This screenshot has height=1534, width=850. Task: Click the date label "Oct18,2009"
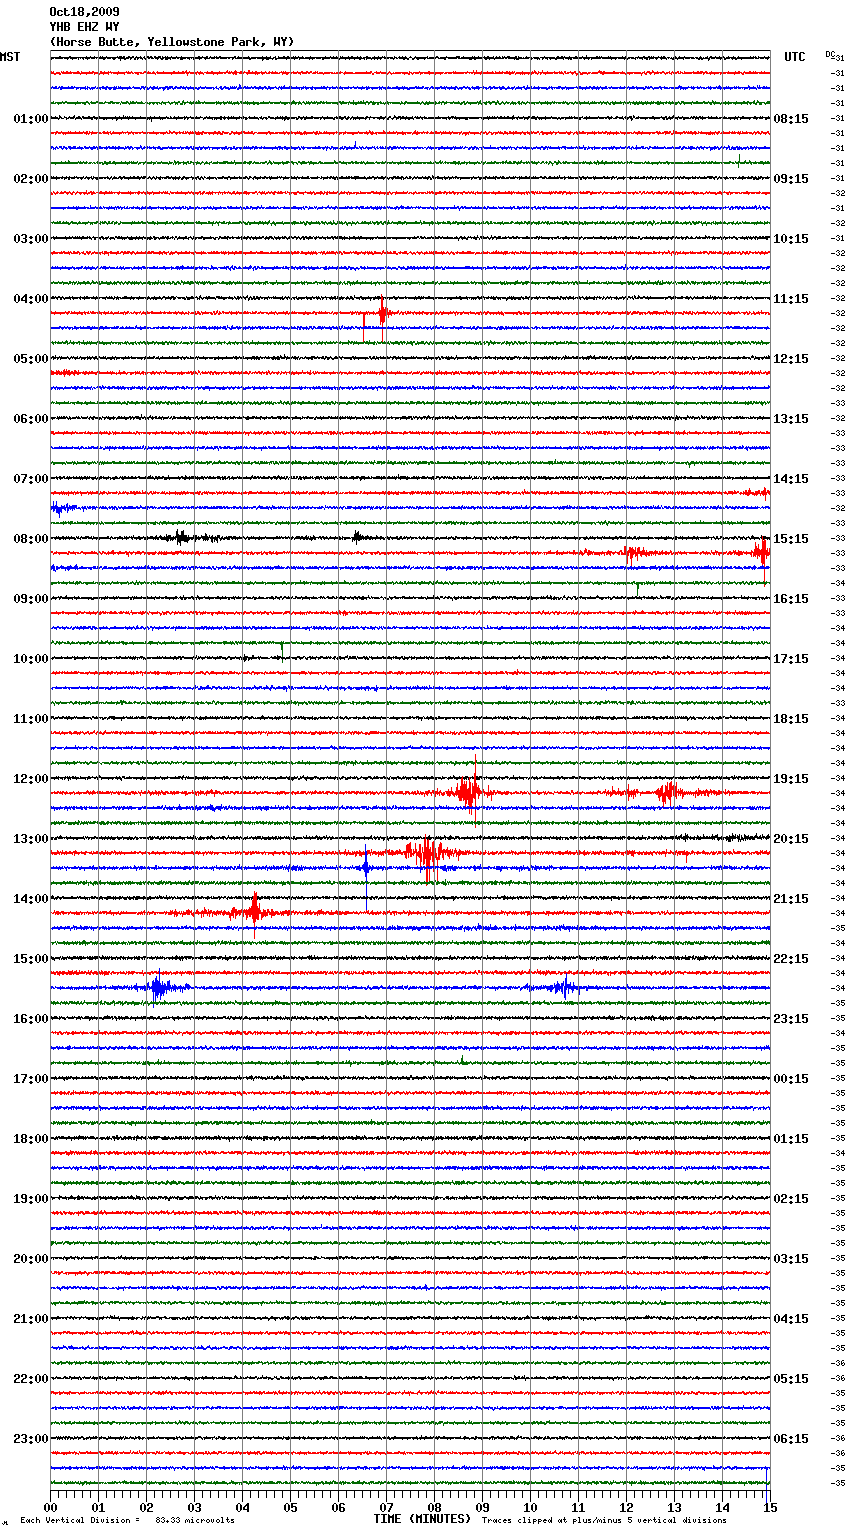point(84,12)
